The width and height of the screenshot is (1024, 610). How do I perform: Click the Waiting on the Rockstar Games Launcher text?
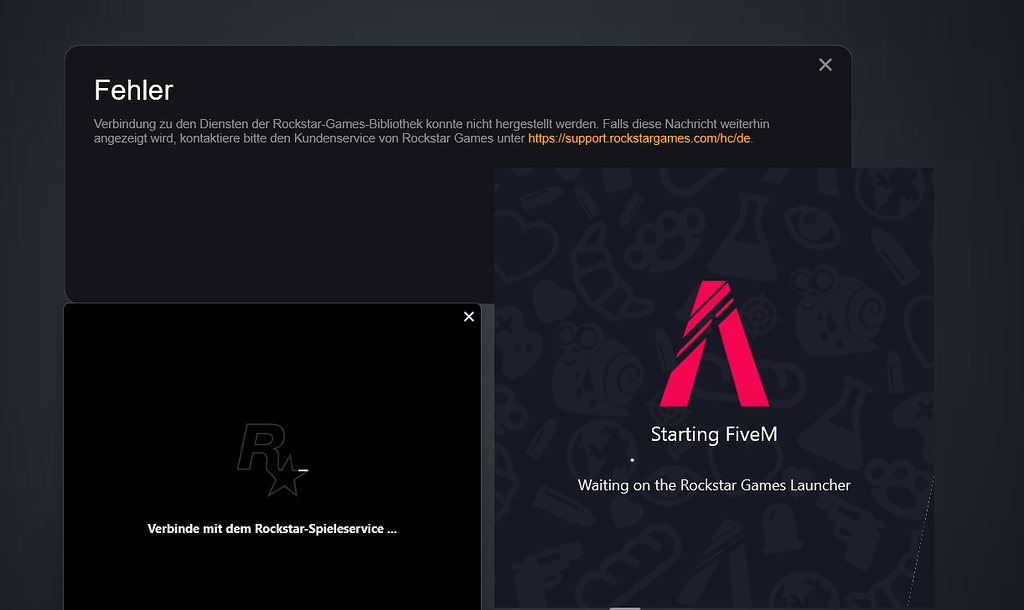pos(714,485)
